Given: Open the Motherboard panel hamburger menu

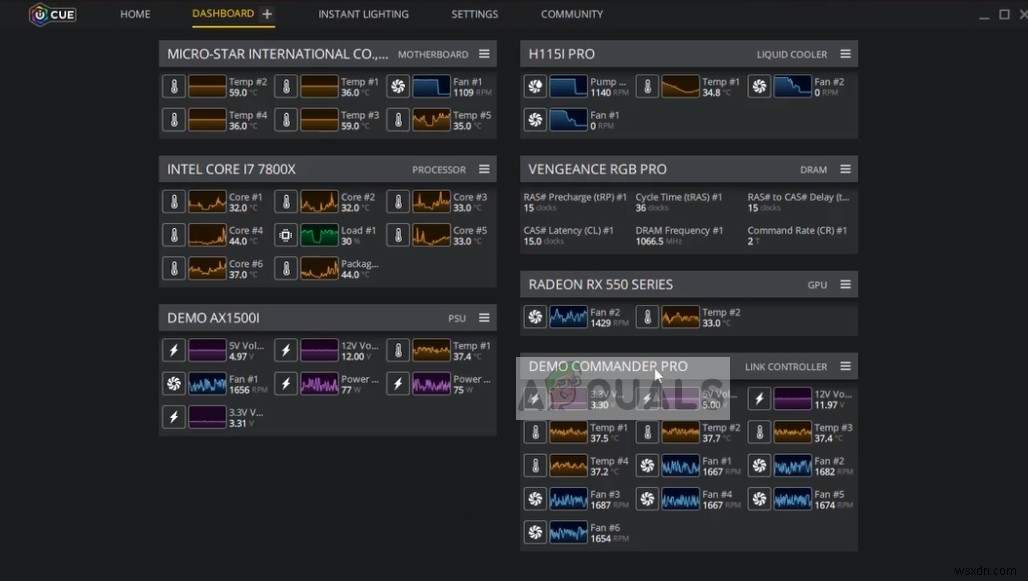Looking at the screenshot, I should (484, 54).
